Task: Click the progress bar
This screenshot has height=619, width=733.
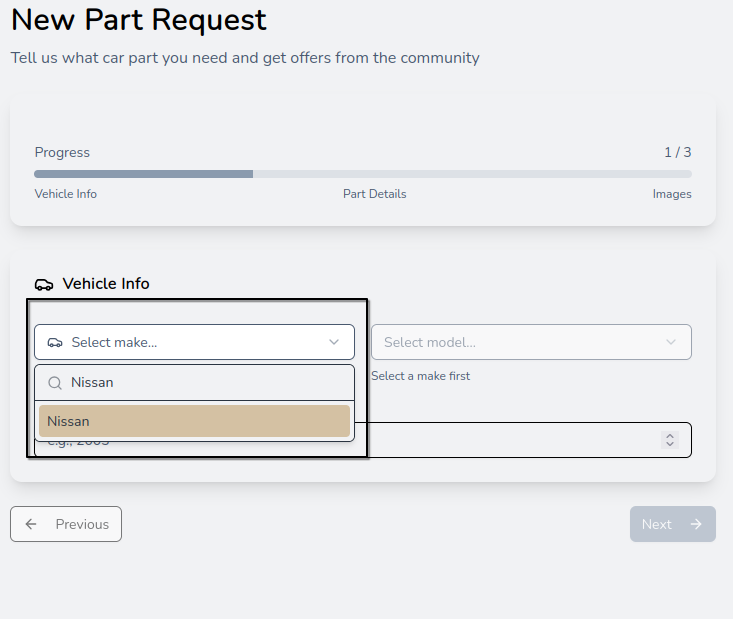Action: (363, 174)
